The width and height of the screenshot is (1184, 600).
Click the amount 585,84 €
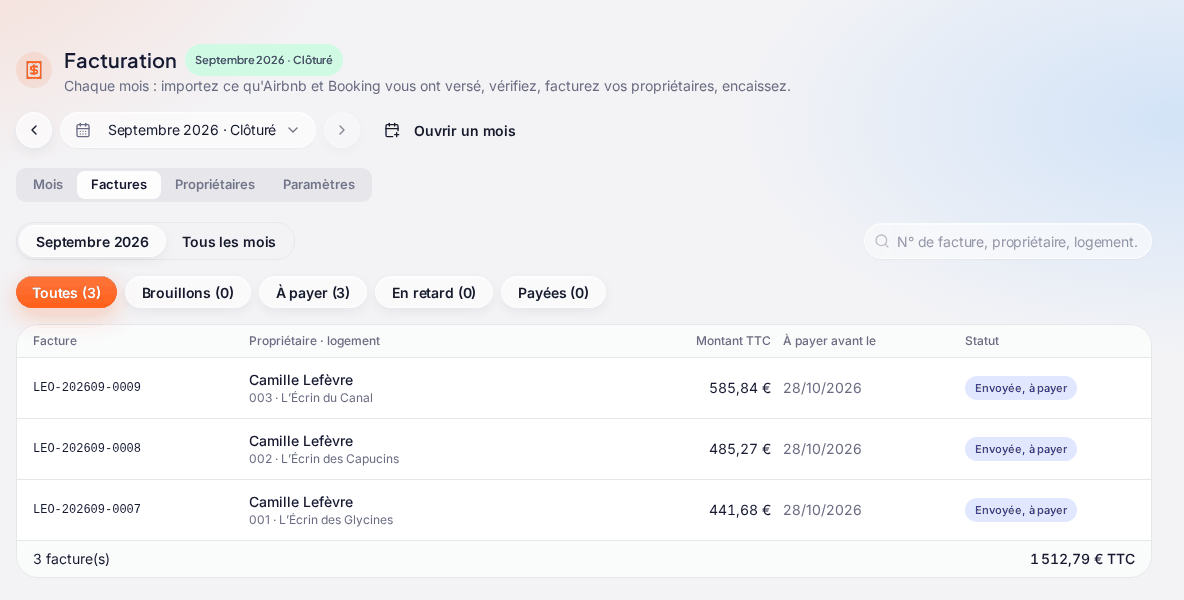(x=740, y=388)
